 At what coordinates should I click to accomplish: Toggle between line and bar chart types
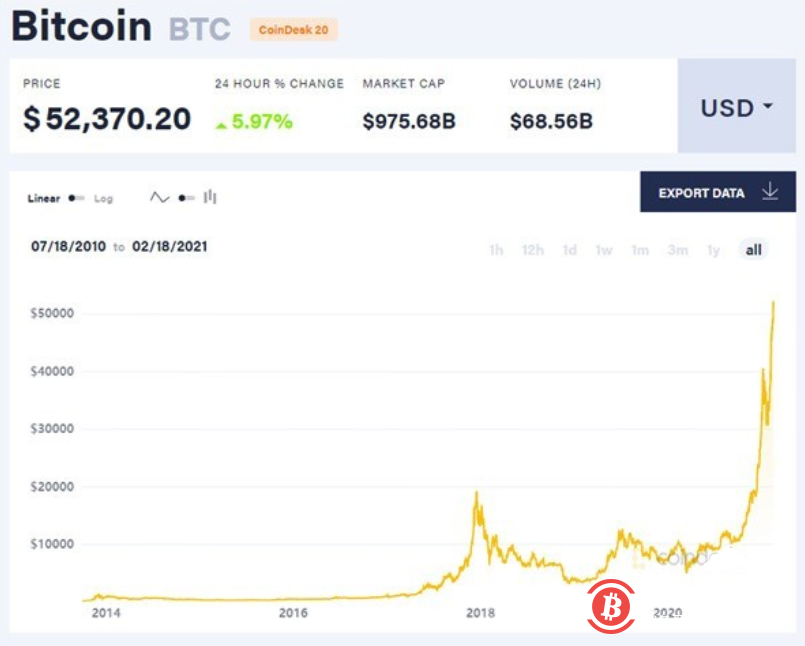[184, 198]
